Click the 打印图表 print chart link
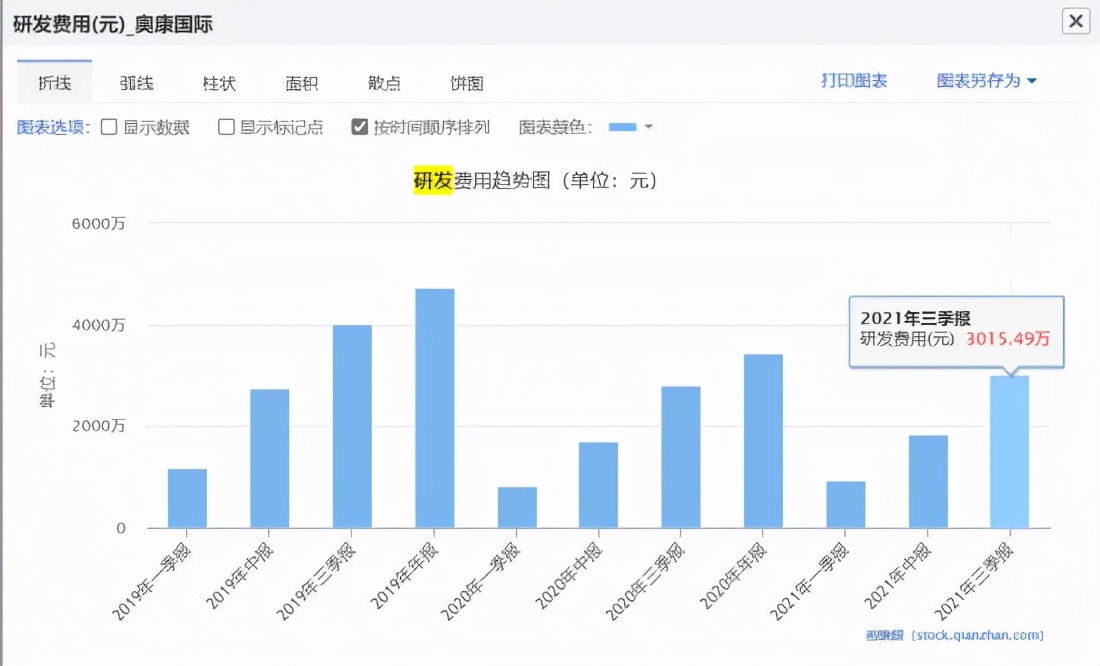The height and width of the screenshot is (666, 1100). point(853,80)
